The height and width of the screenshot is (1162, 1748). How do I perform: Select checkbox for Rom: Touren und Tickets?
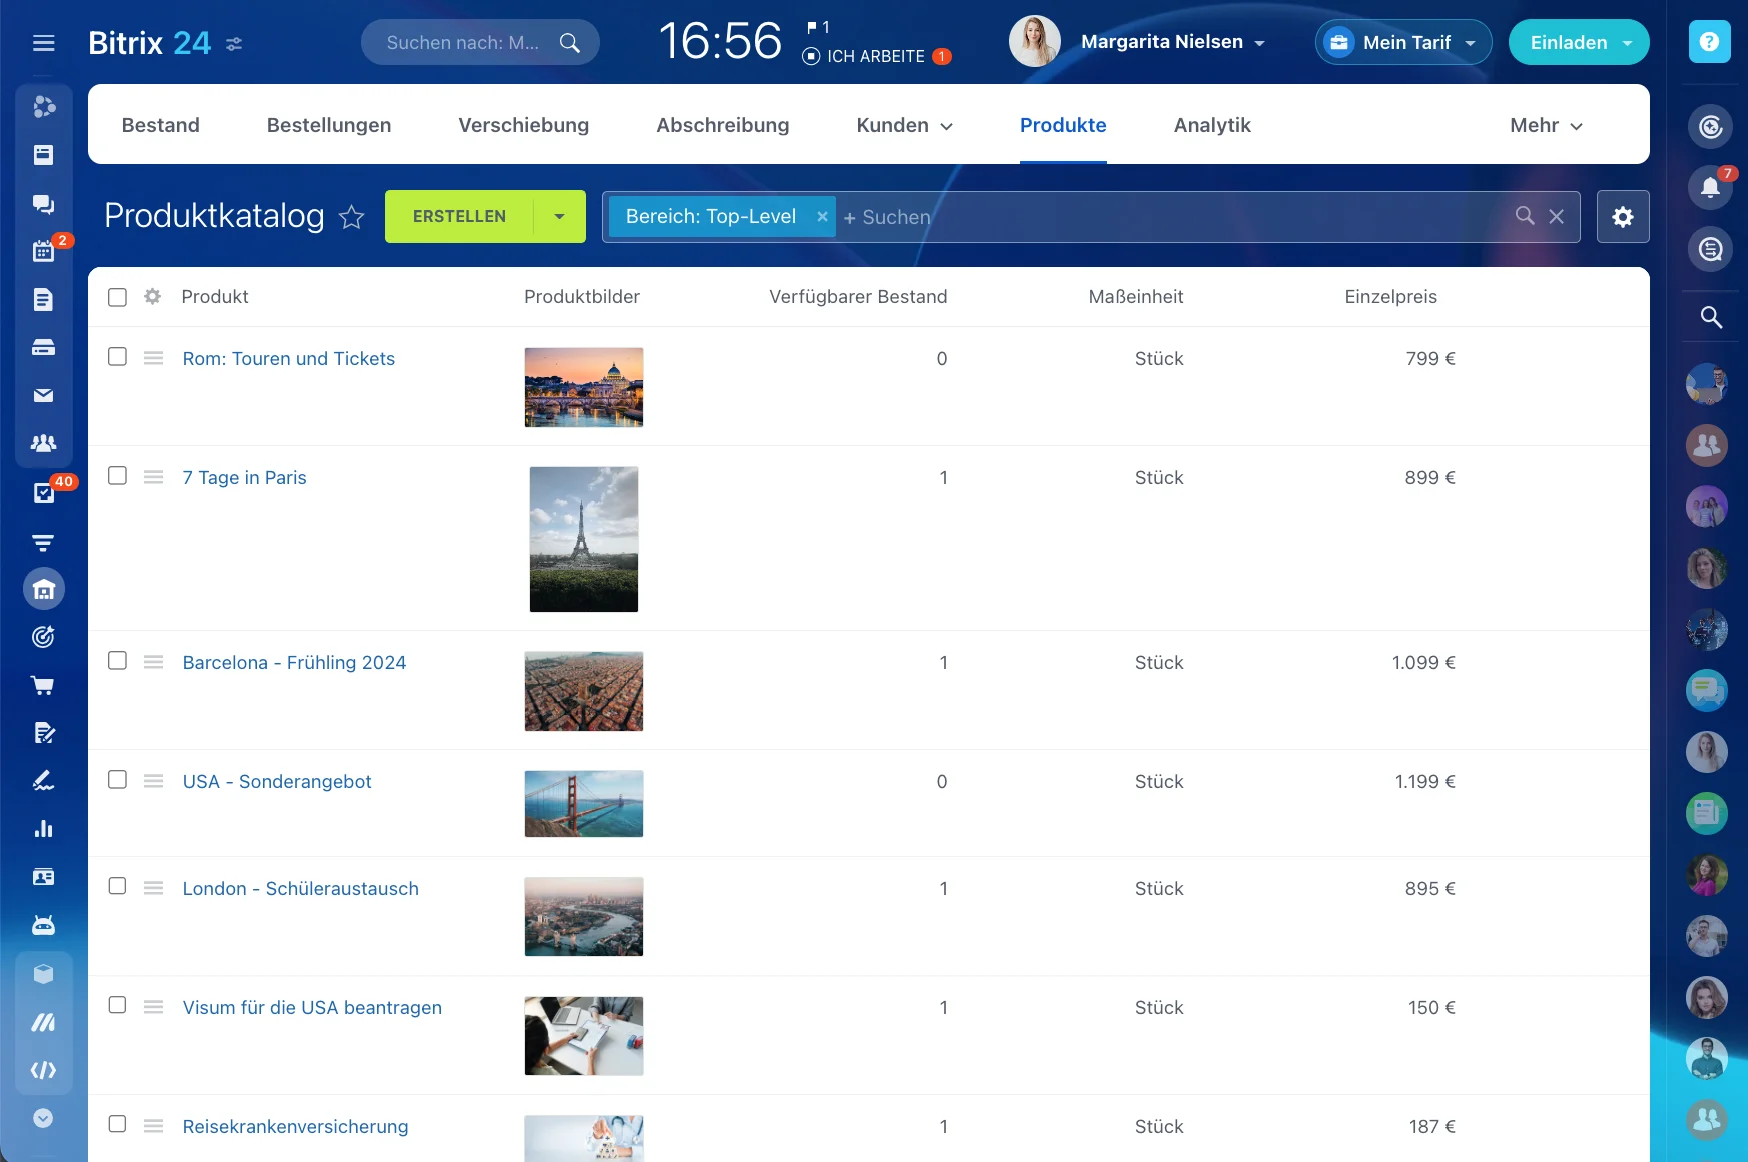(117, 357)
